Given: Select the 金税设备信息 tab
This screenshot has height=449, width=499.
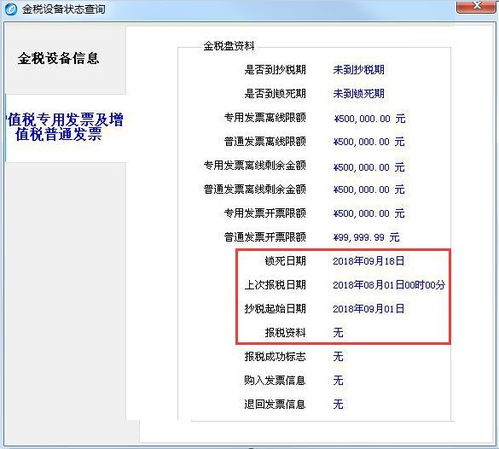Looking at the screenshot, I should point(58,58).
